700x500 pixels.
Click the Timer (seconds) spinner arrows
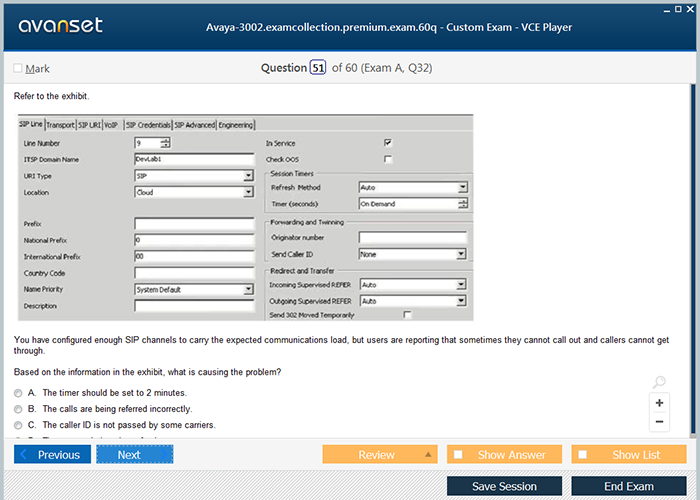[x=463, y=204]
